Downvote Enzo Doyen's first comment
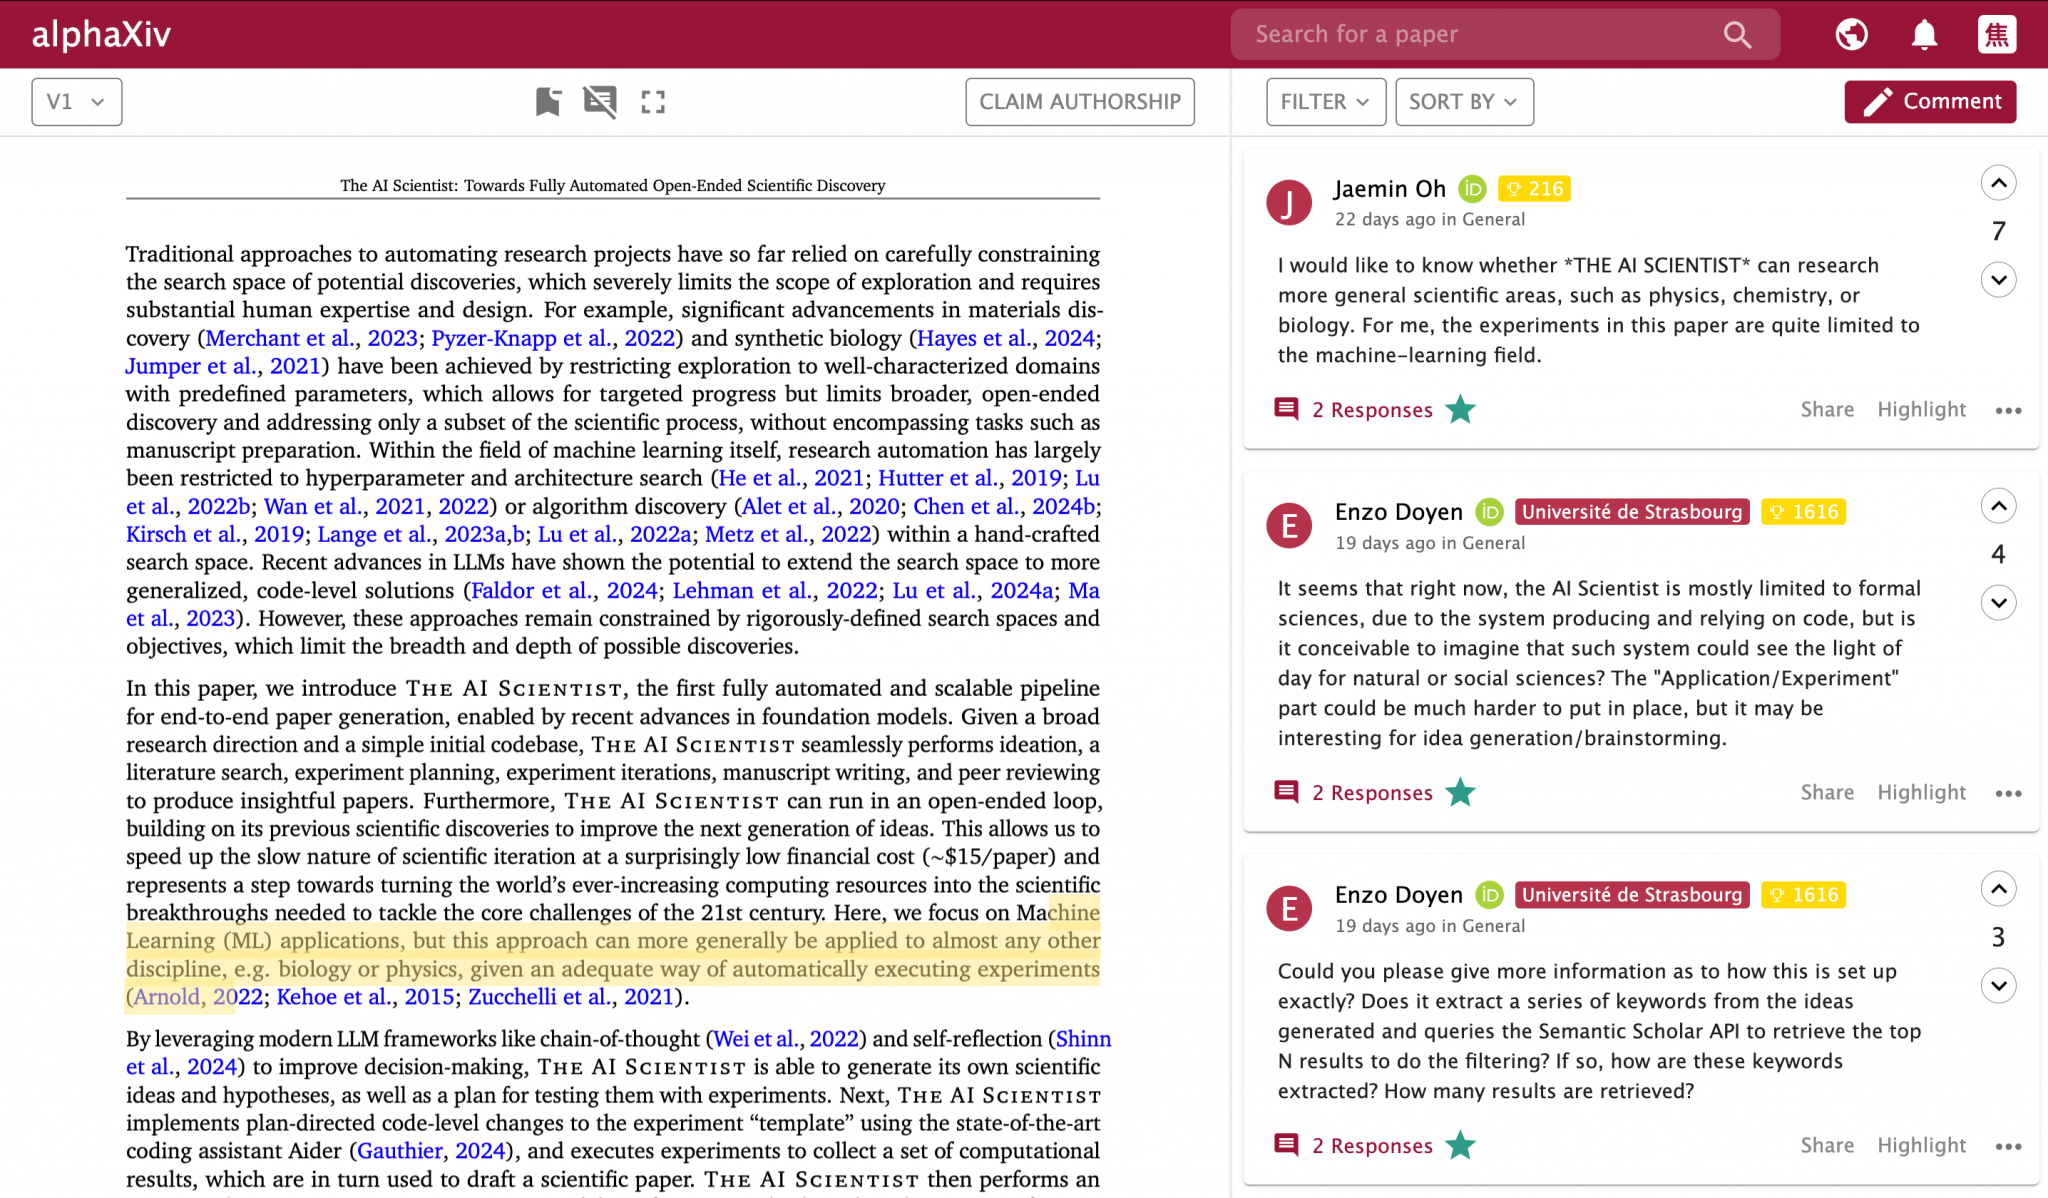 click(1998, 603)
